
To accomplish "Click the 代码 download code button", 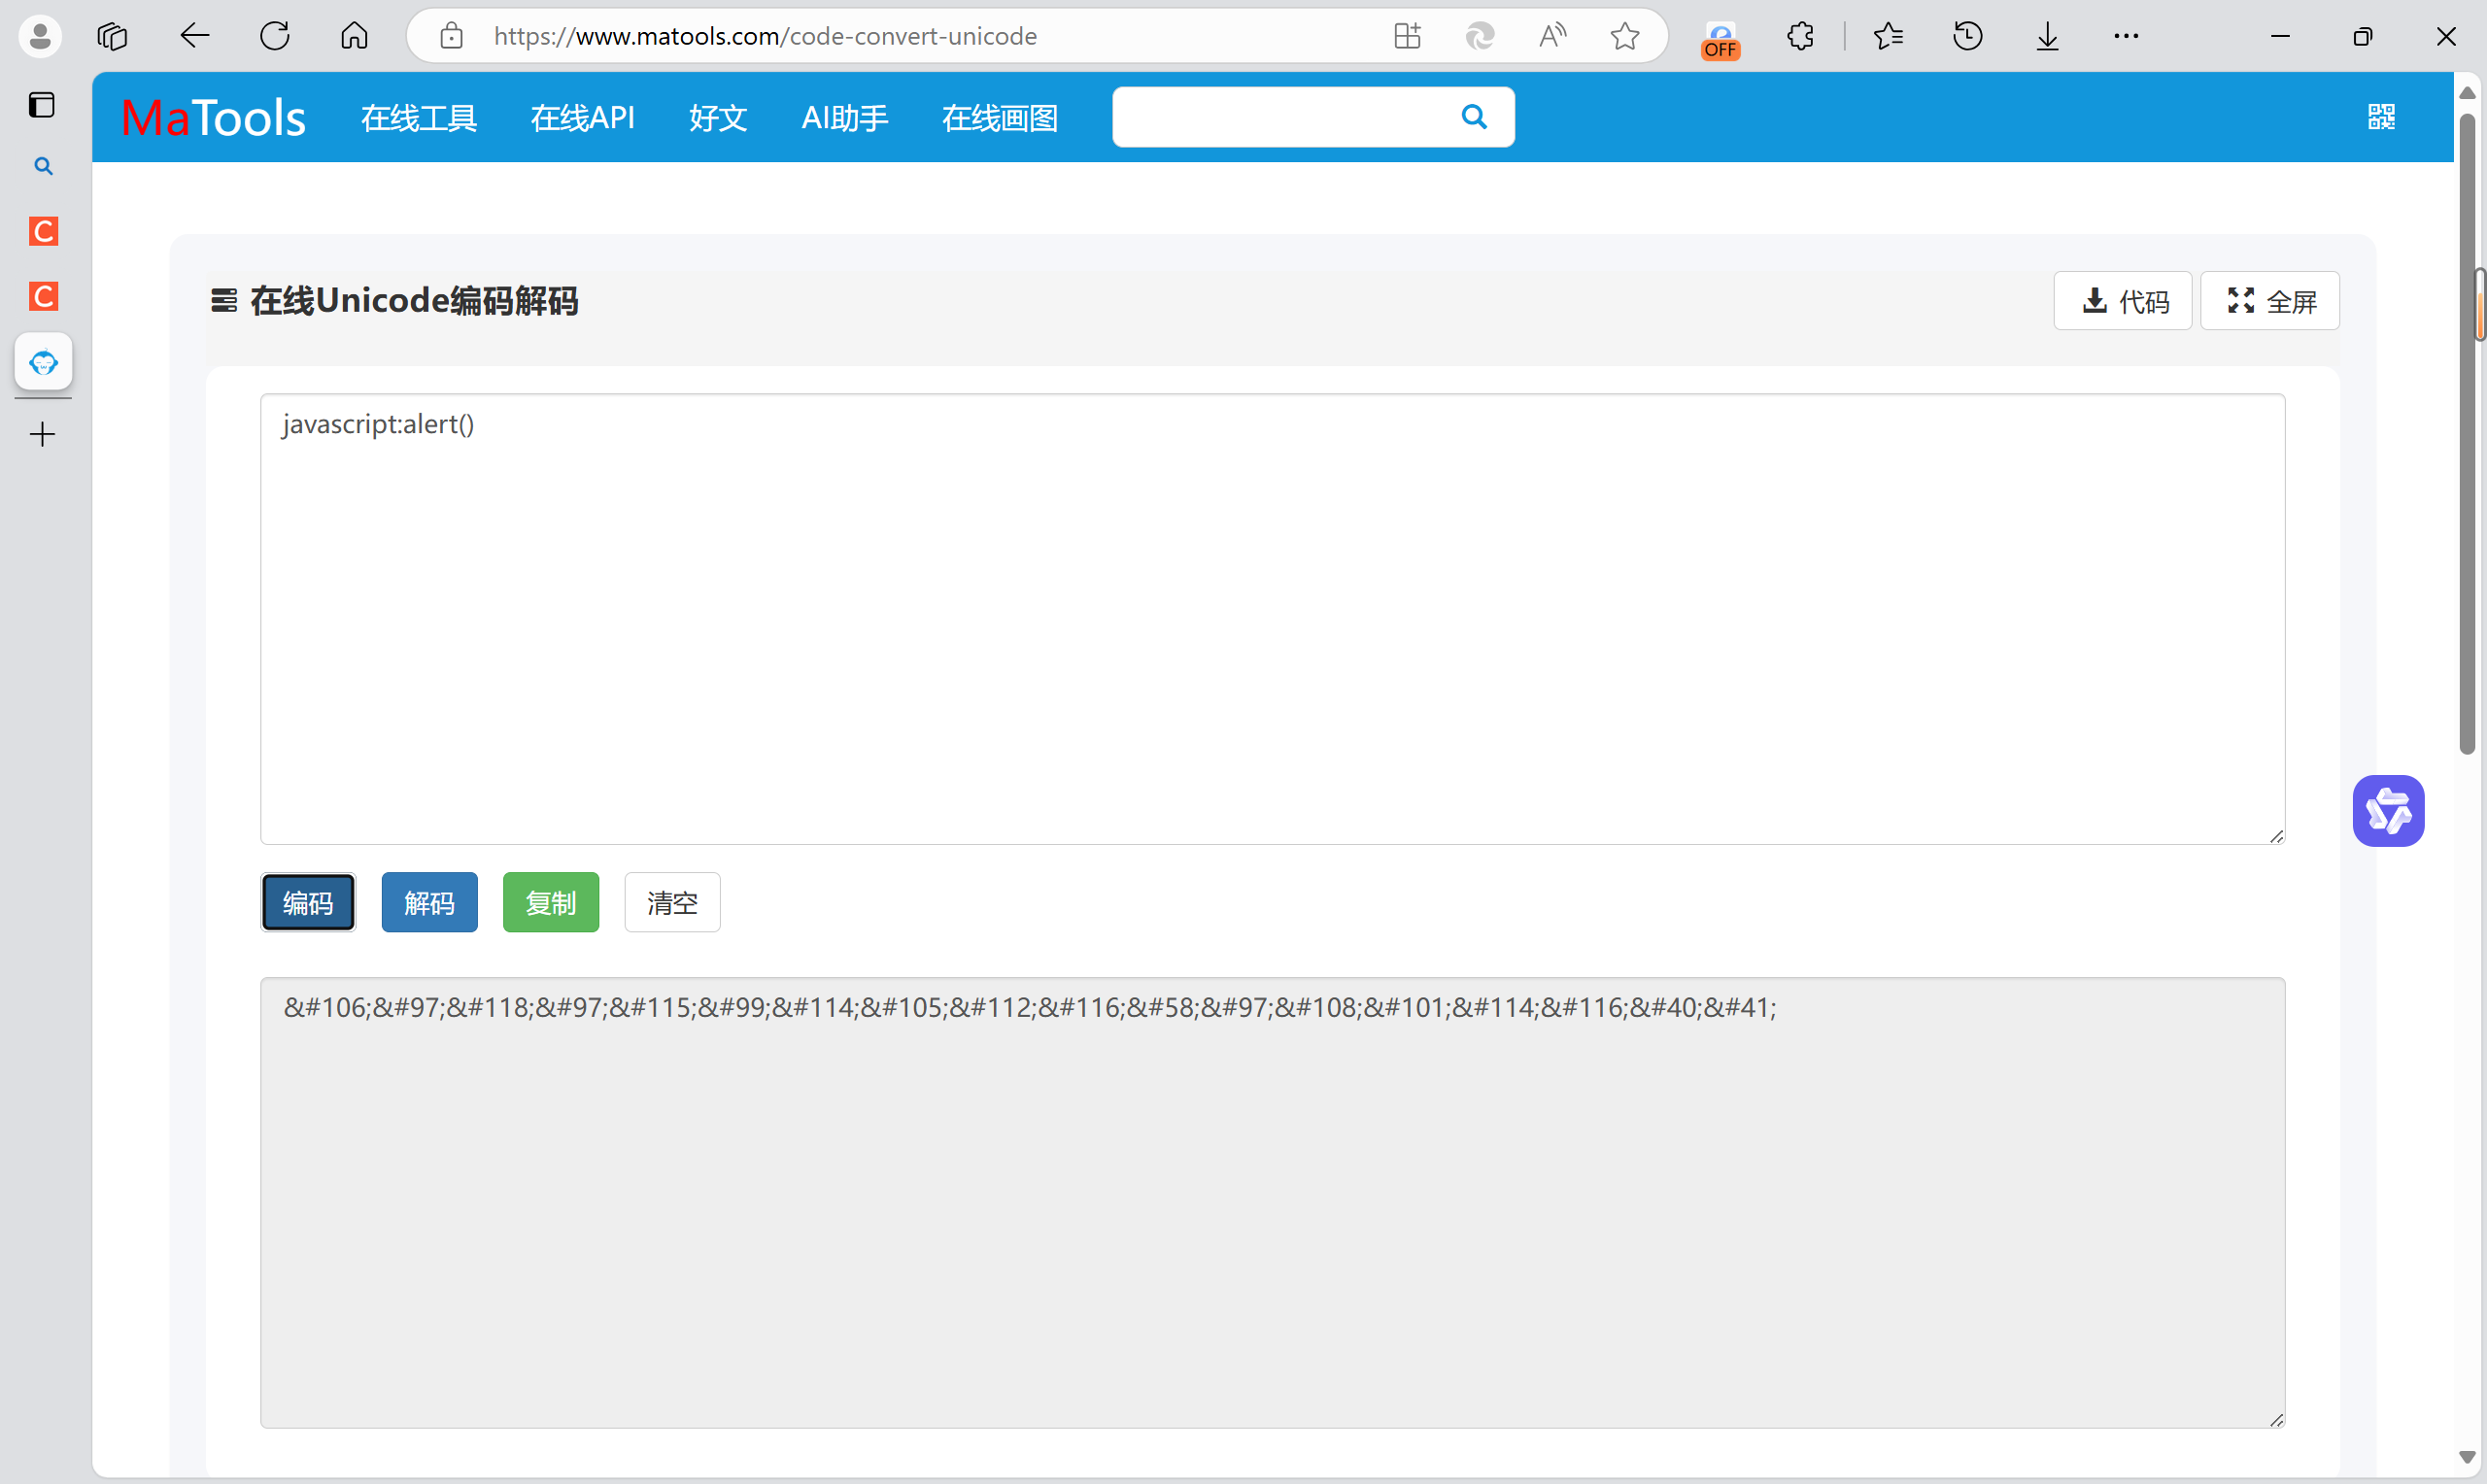I will (2122, 301).
